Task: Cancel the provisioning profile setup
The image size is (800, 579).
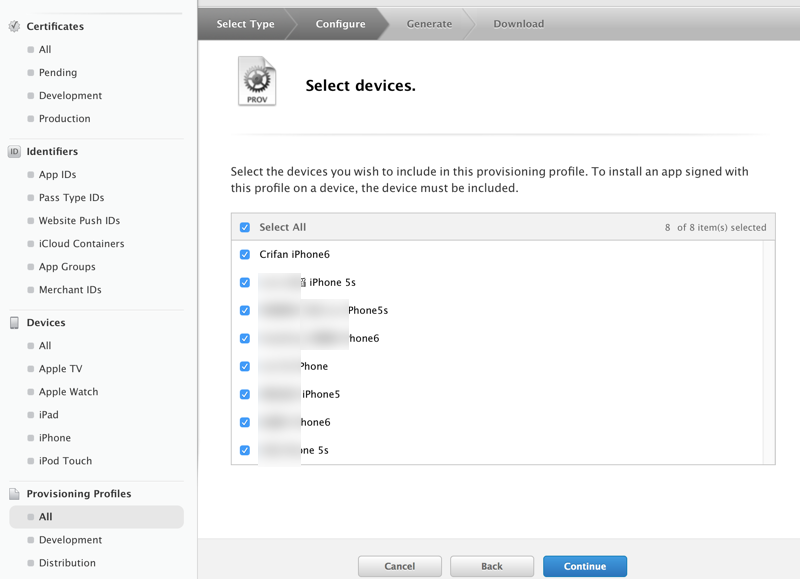Action: tap(399, 566)
